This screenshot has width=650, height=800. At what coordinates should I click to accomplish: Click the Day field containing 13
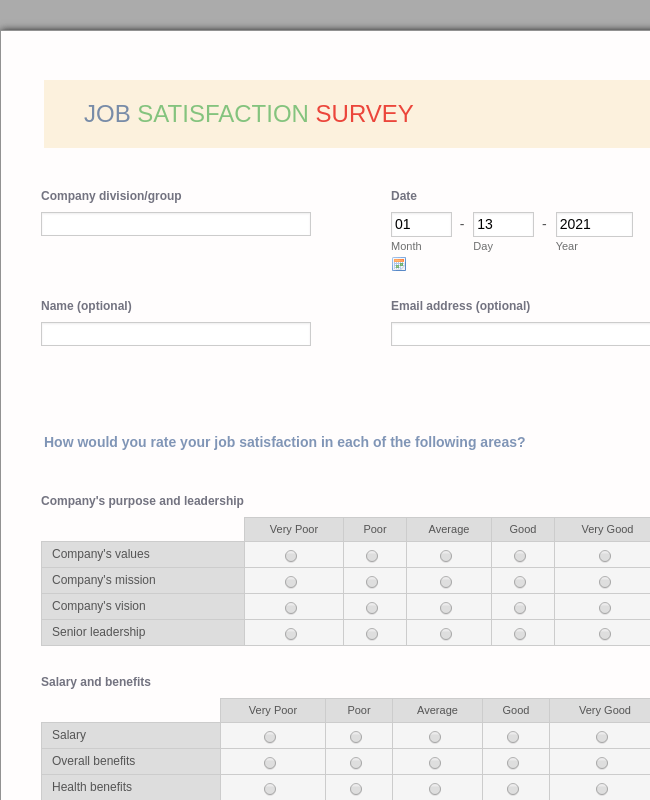coord(503,224)
